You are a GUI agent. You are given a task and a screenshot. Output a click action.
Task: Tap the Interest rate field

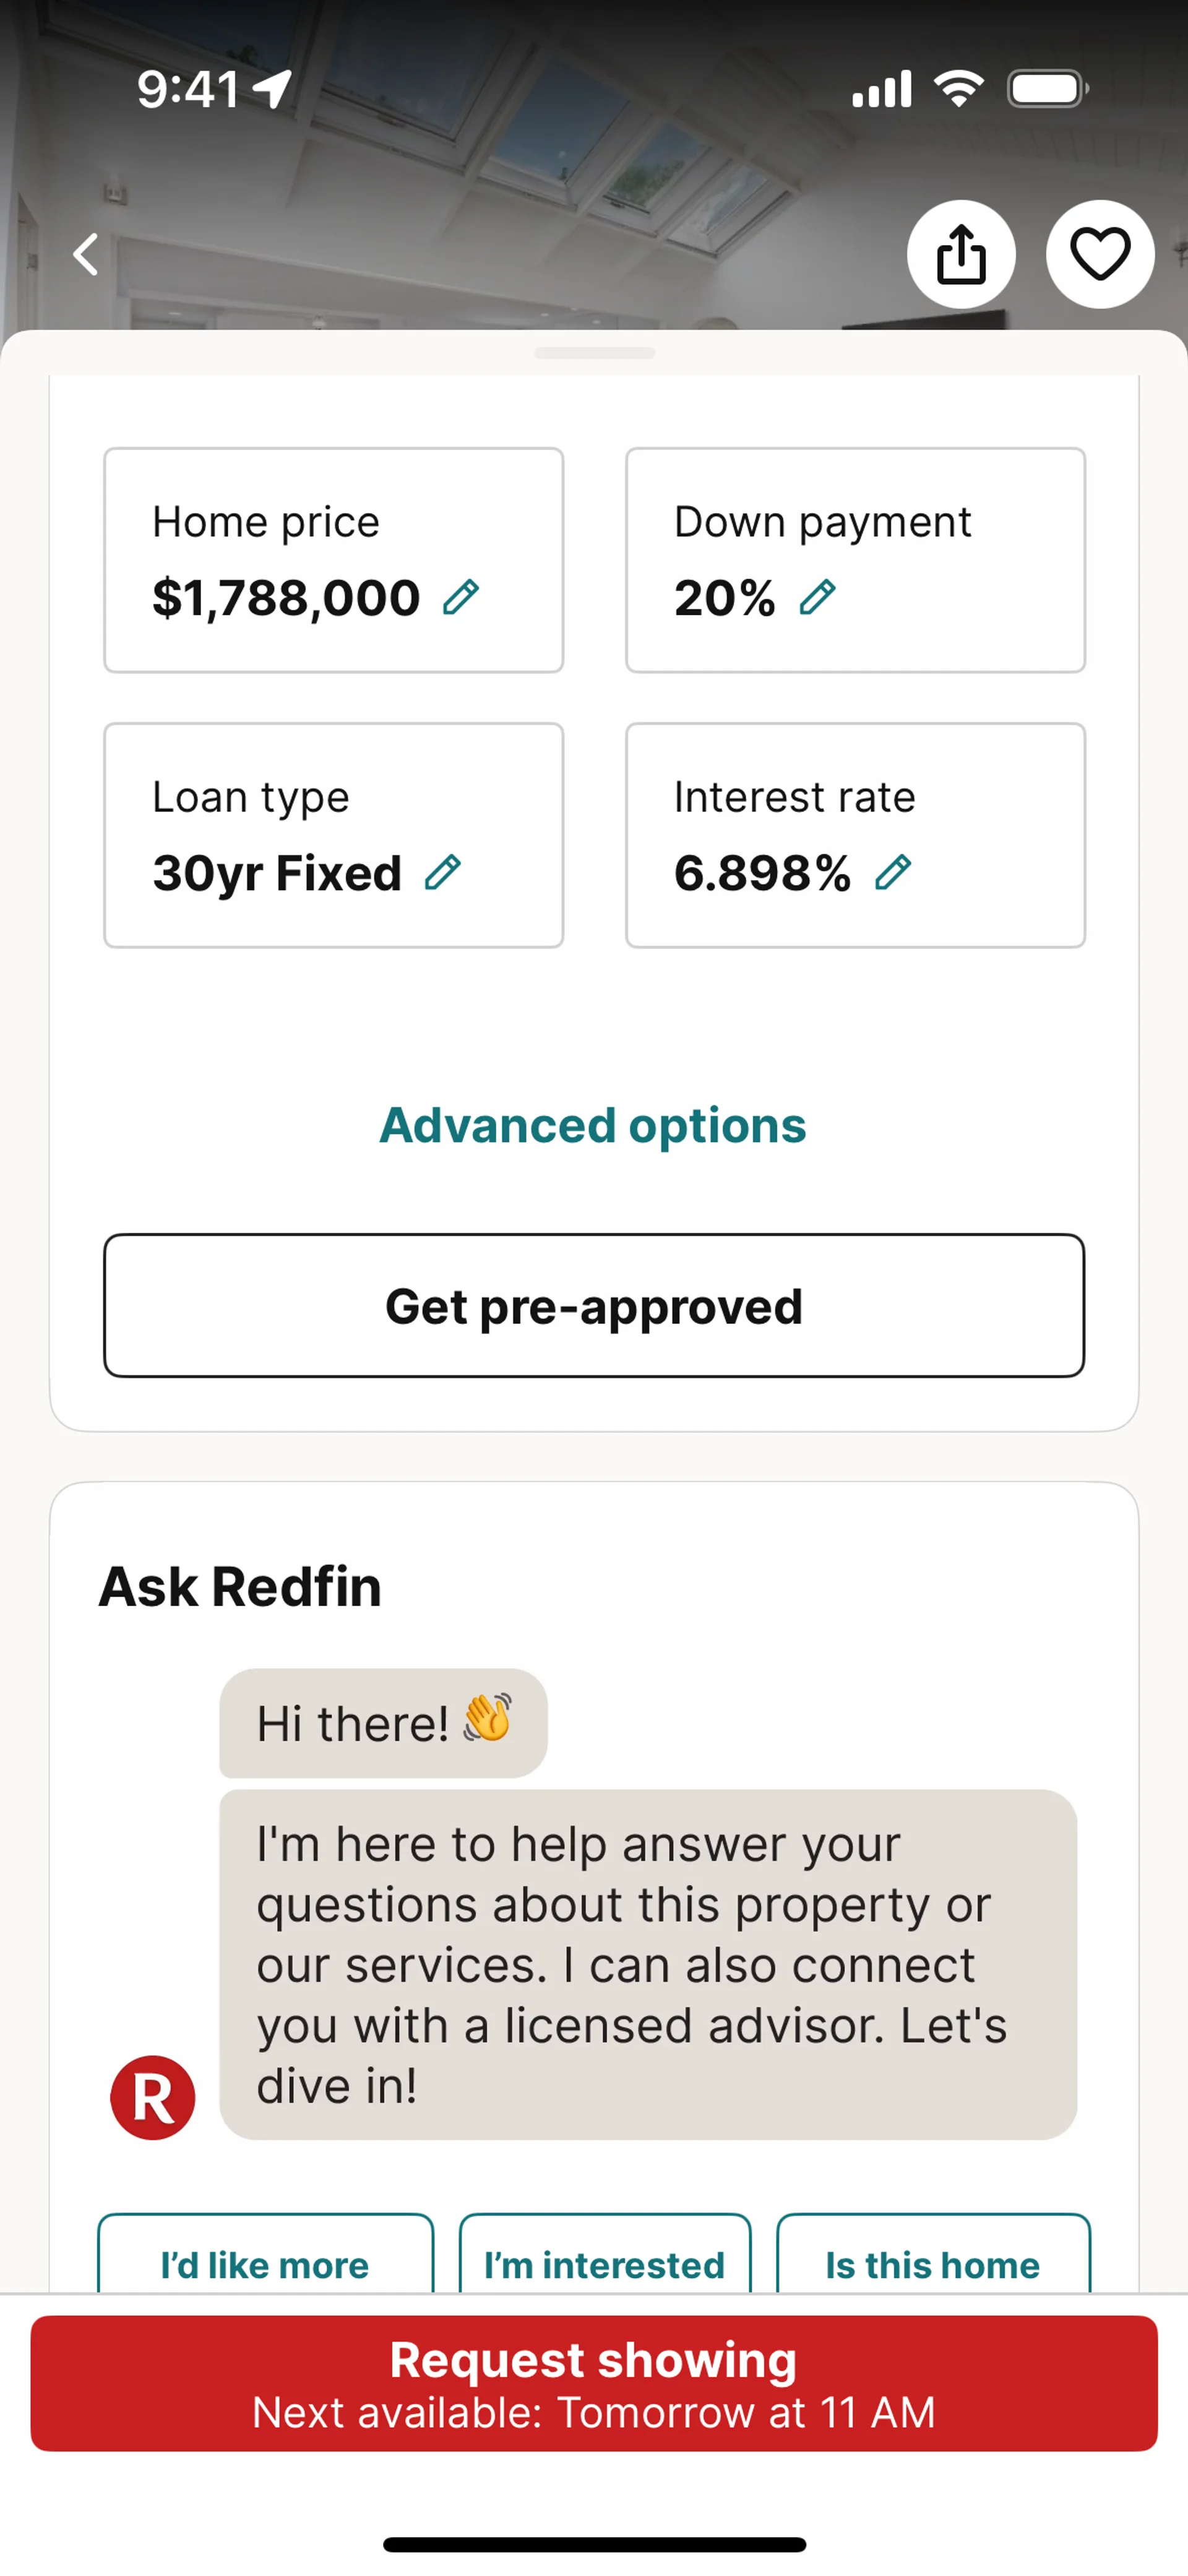855,835
